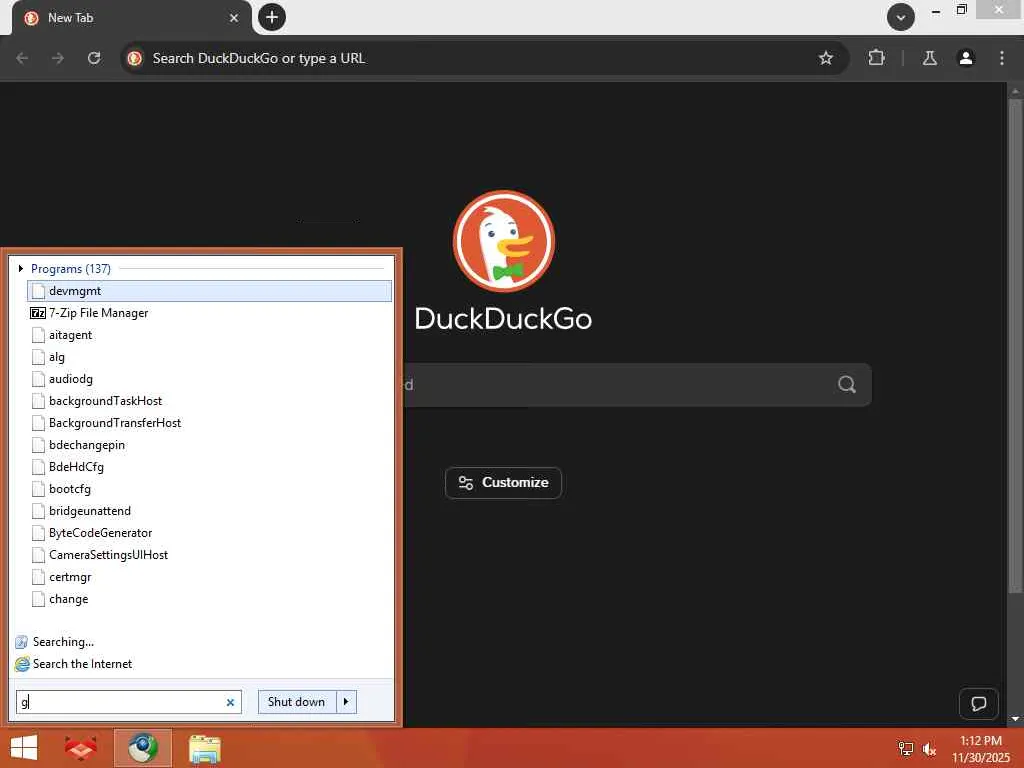Viewport: 1024px width, 768px height.
Task: Open the Customize button
Action: 504,483
